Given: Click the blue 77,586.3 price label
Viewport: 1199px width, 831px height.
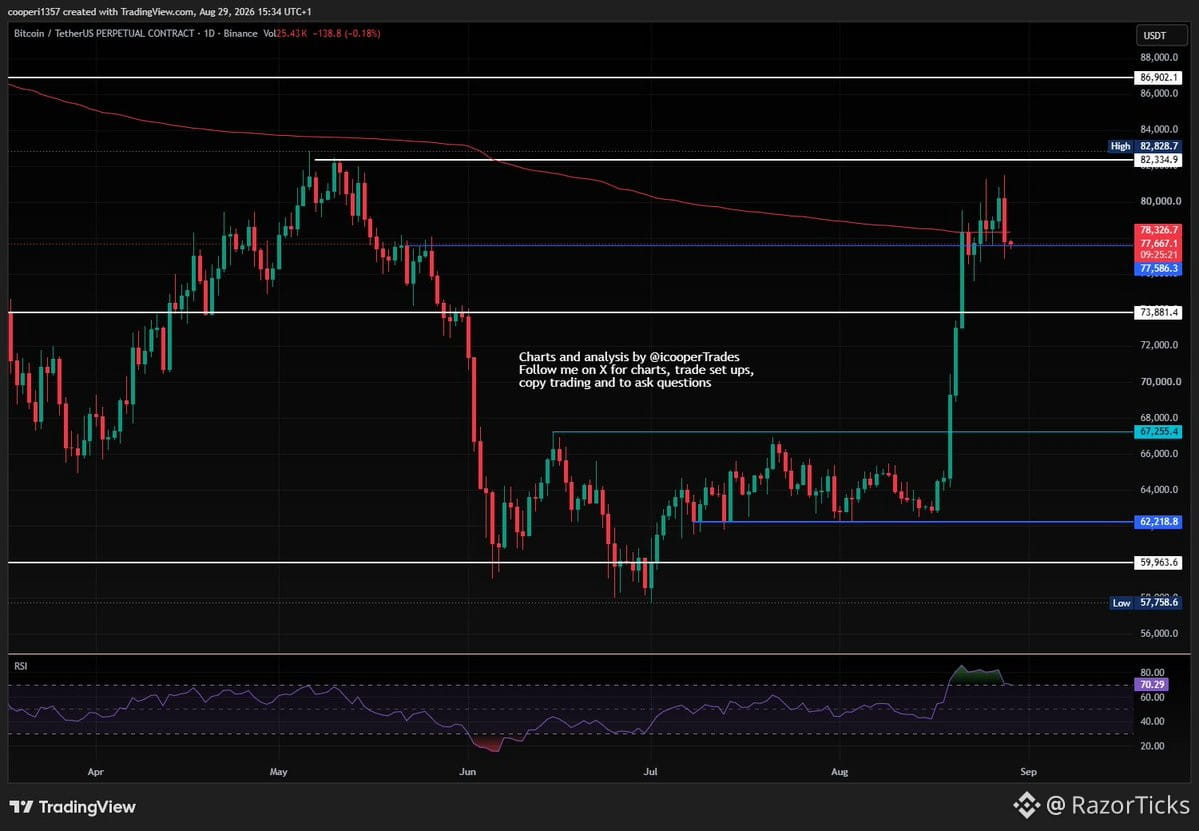Looking at the screenshot, I should (x=1158, y=269).
